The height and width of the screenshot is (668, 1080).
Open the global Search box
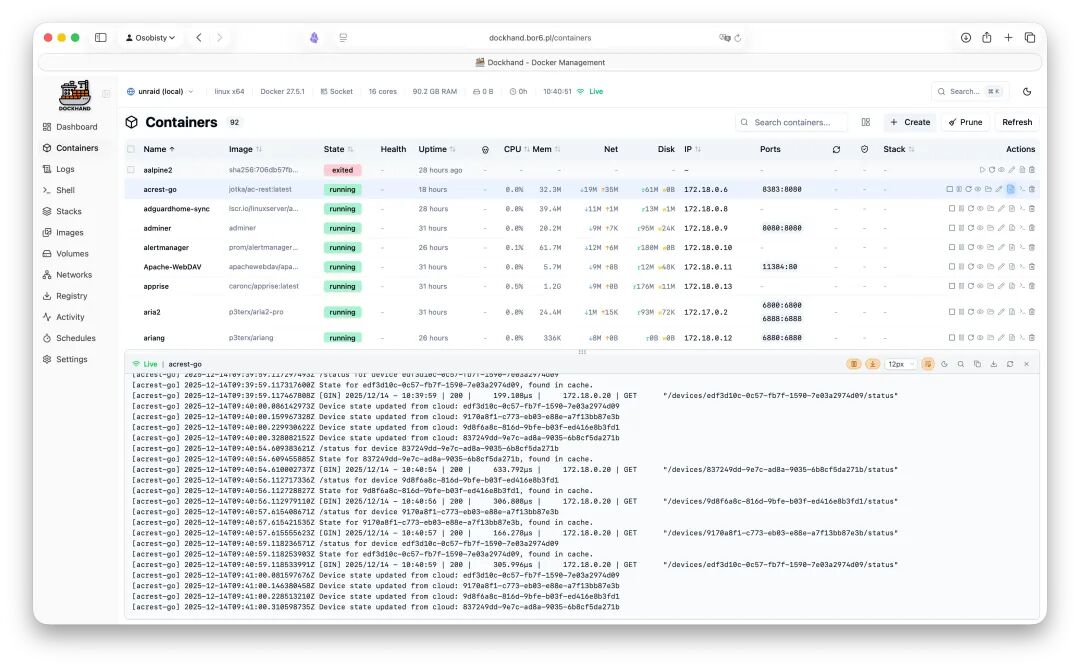pos(968,92)
